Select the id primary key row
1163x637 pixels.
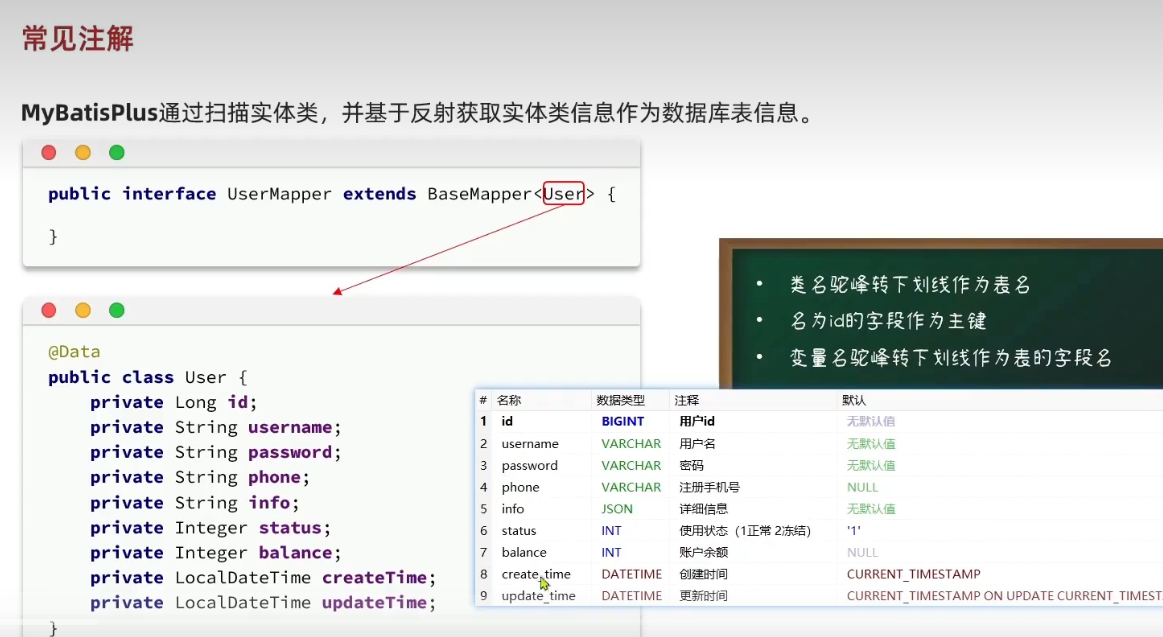tap(507, 422)
